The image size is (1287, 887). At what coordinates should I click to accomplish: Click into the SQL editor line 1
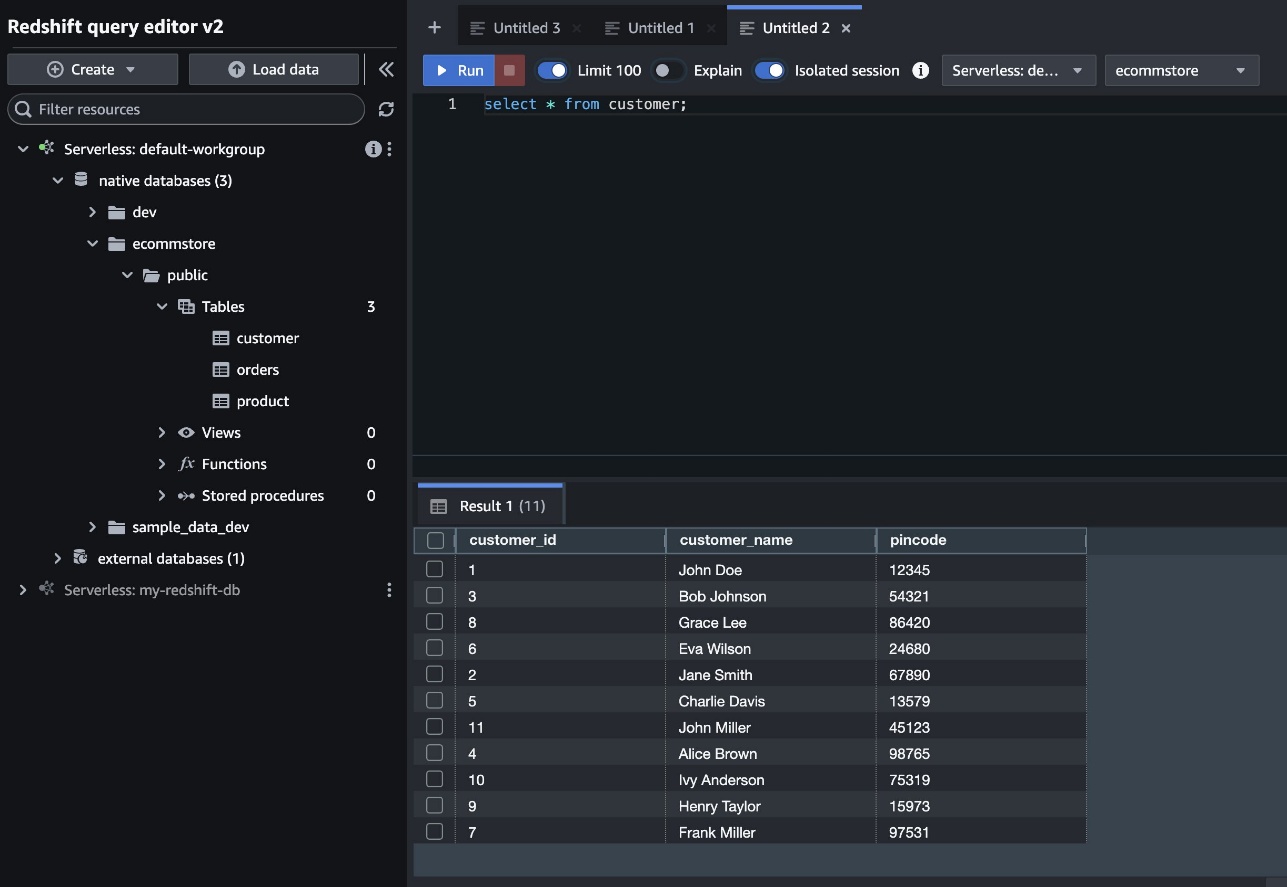884,104
